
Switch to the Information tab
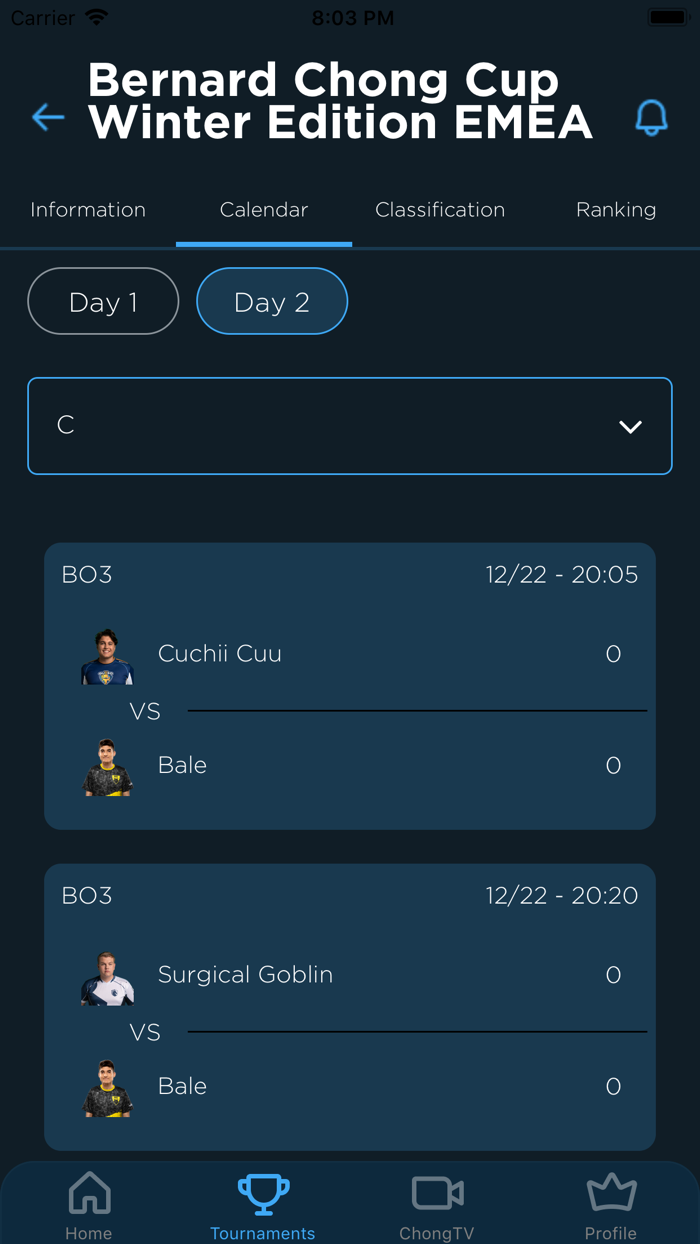(x=88, y=210)
